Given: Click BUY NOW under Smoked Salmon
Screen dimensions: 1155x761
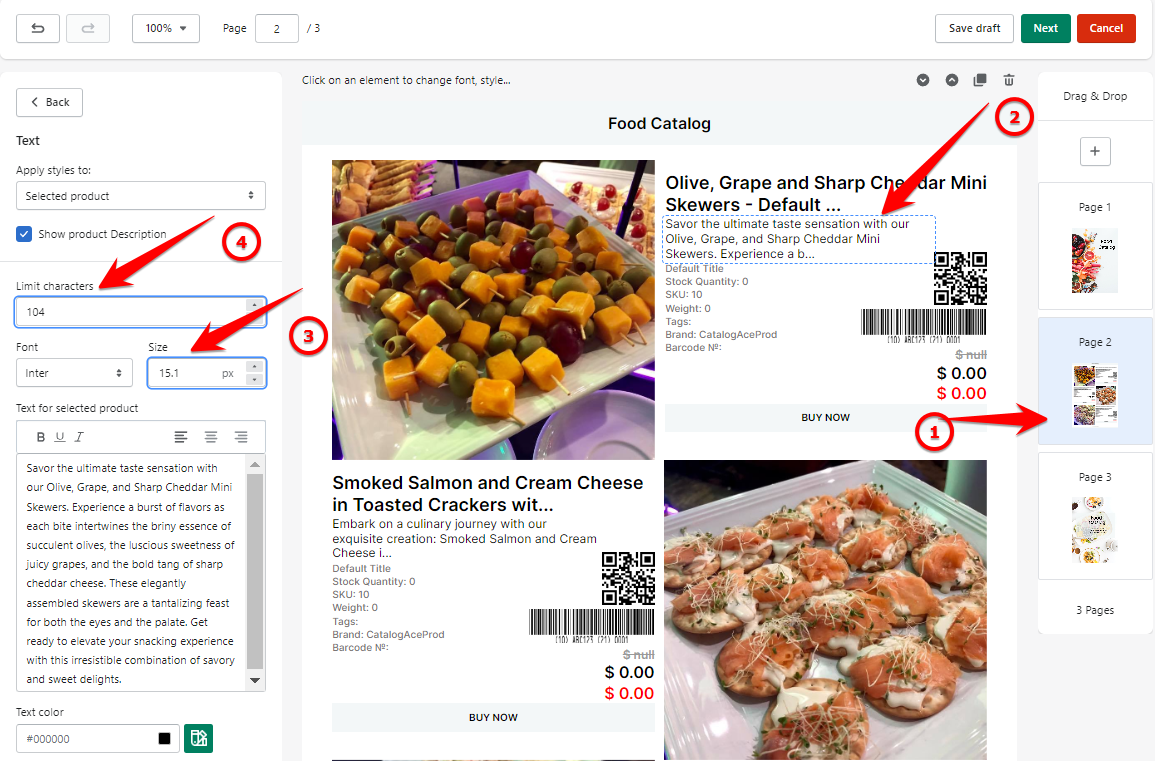Looking at the screenshot, I should click(x=494, y=718).
